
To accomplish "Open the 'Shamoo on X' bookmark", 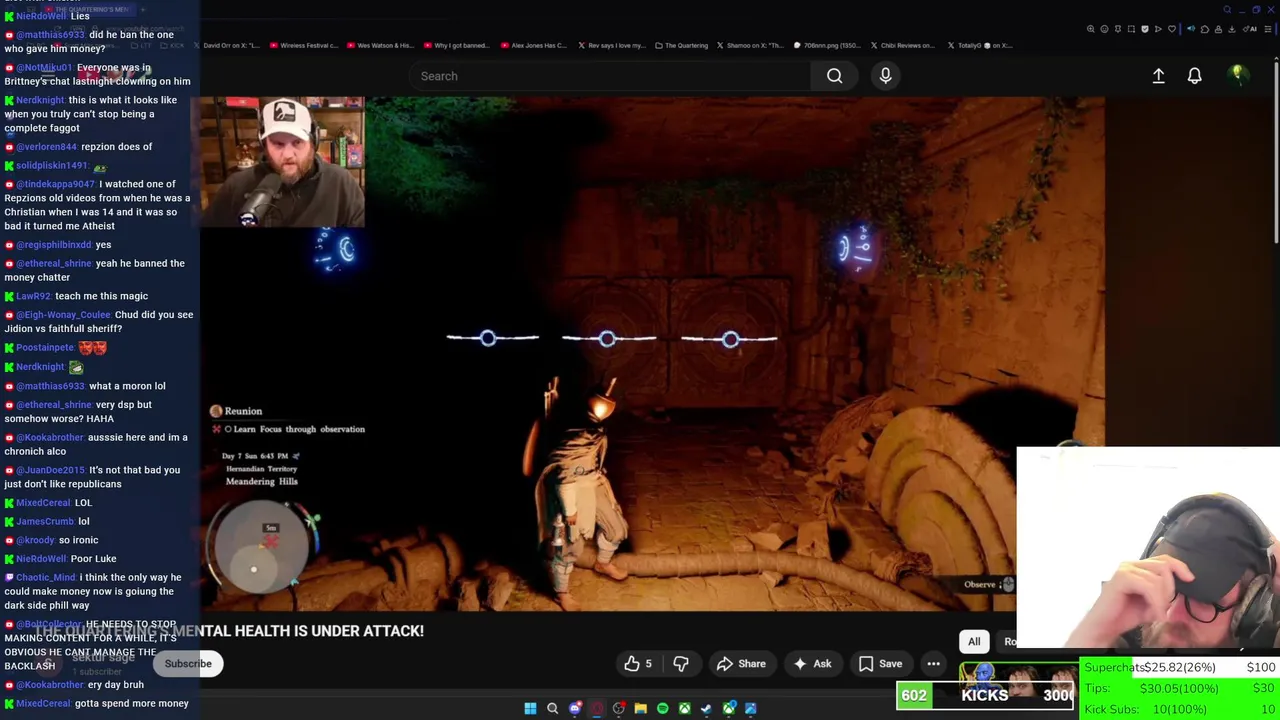I will pos(750,45).
